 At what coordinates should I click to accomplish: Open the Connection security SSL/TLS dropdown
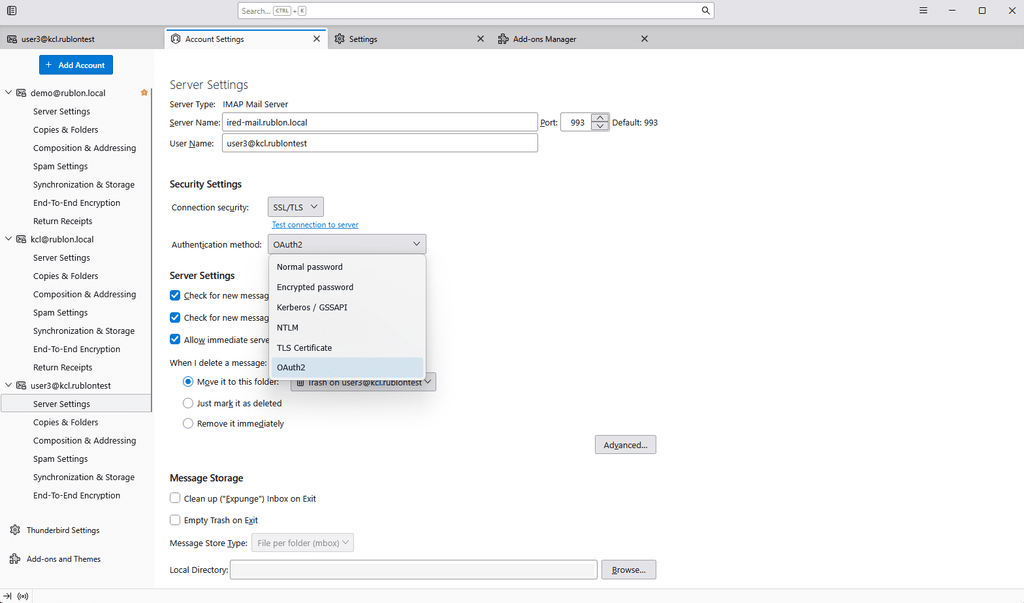coord(295,207)
